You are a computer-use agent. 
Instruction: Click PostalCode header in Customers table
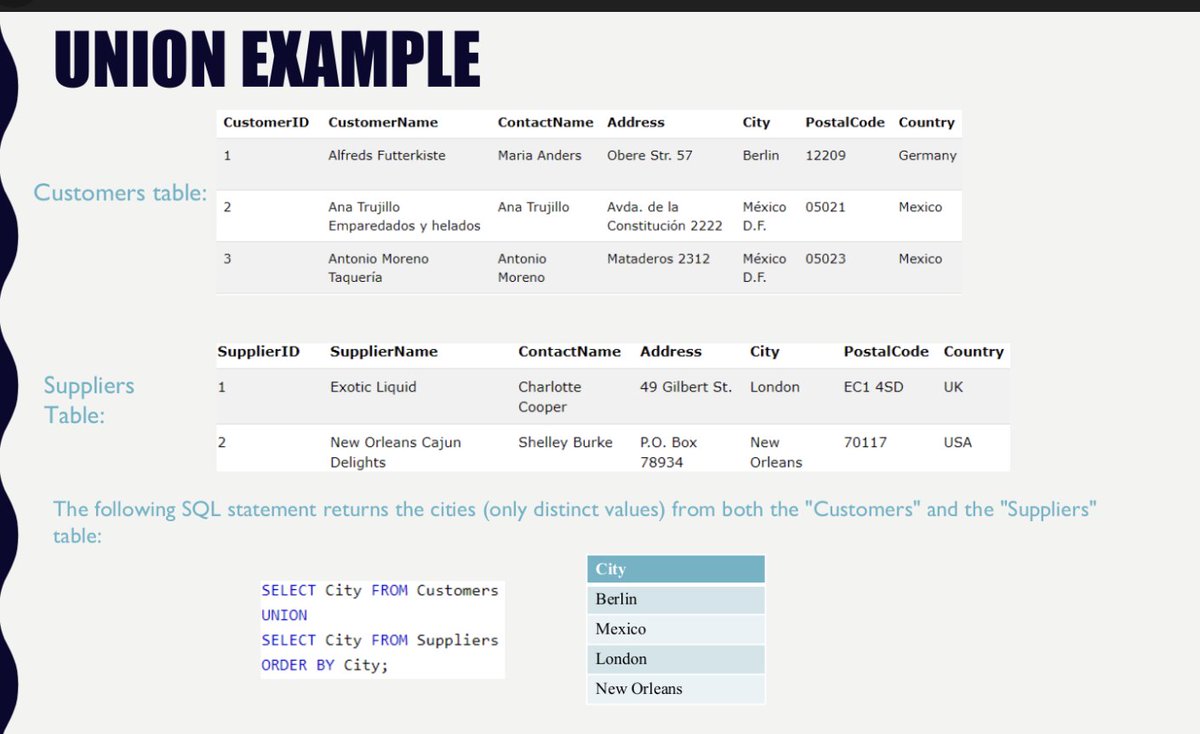[x=845, y=122]
